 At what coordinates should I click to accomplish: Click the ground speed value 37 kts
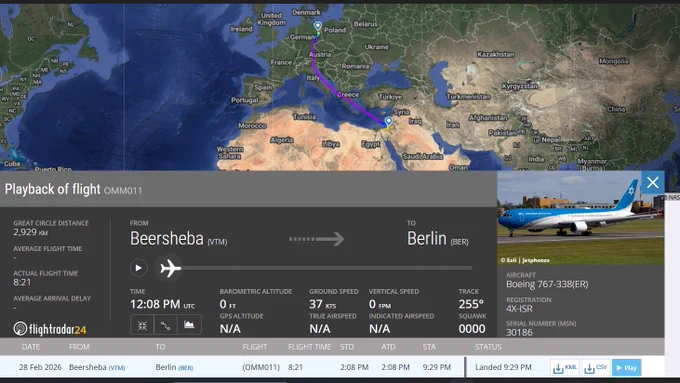coord(323,304)
